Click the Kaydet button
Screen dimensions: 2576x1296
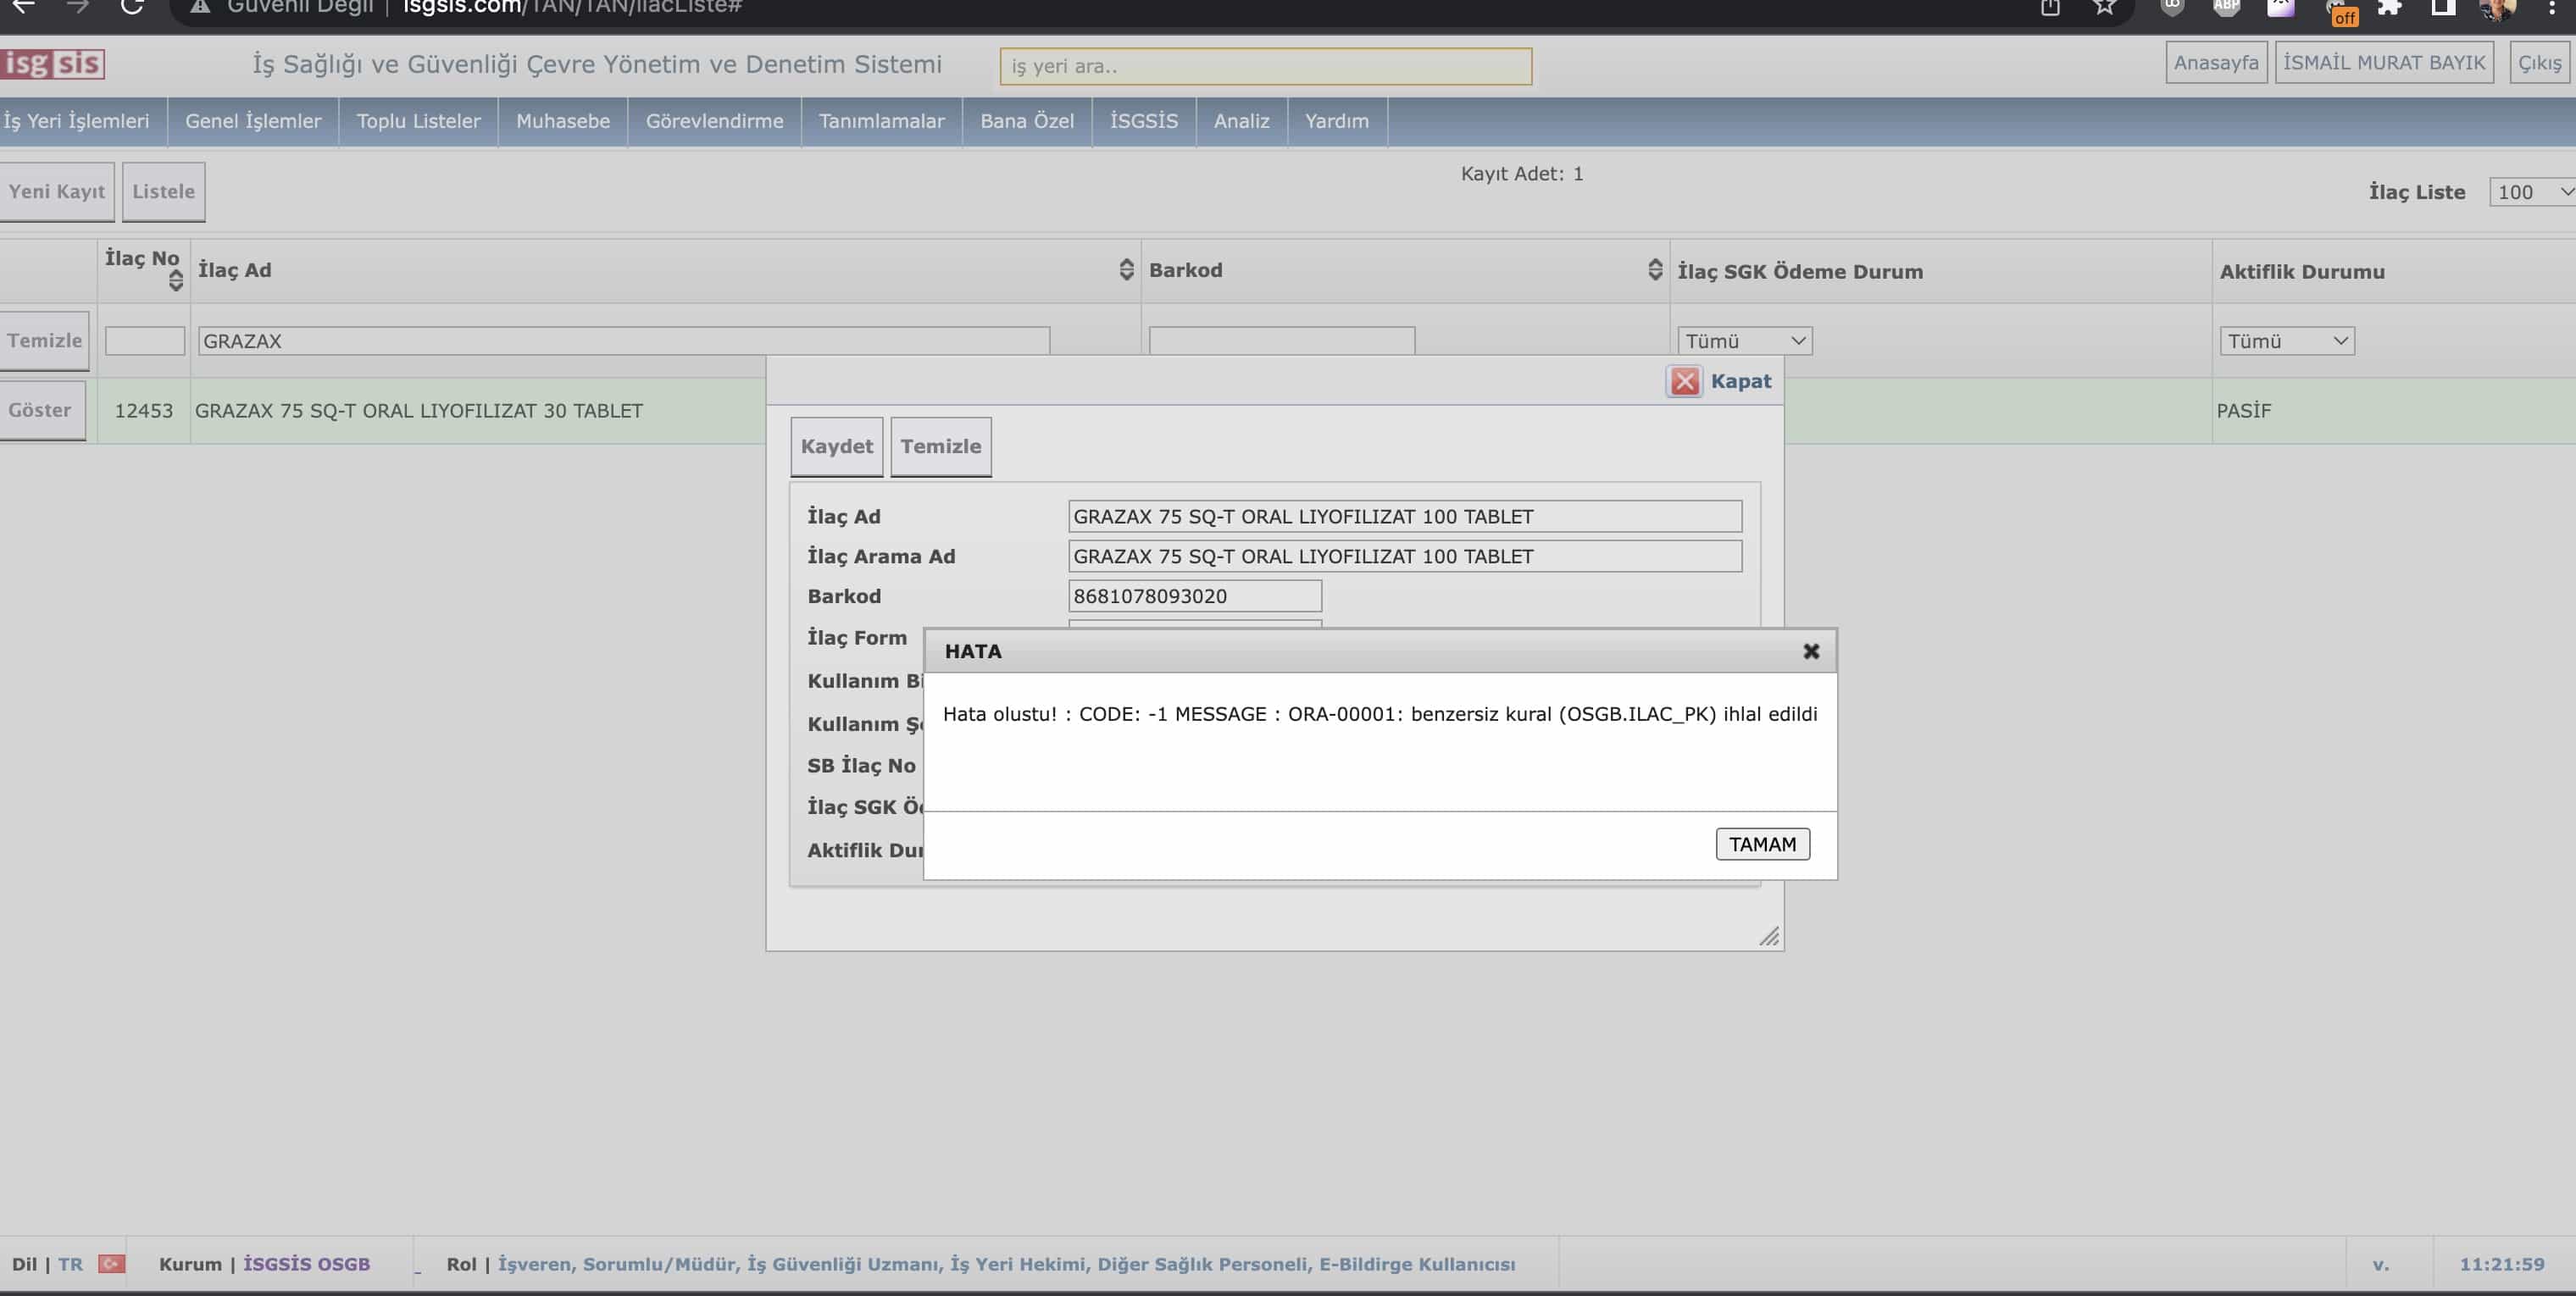click(836, 446)
